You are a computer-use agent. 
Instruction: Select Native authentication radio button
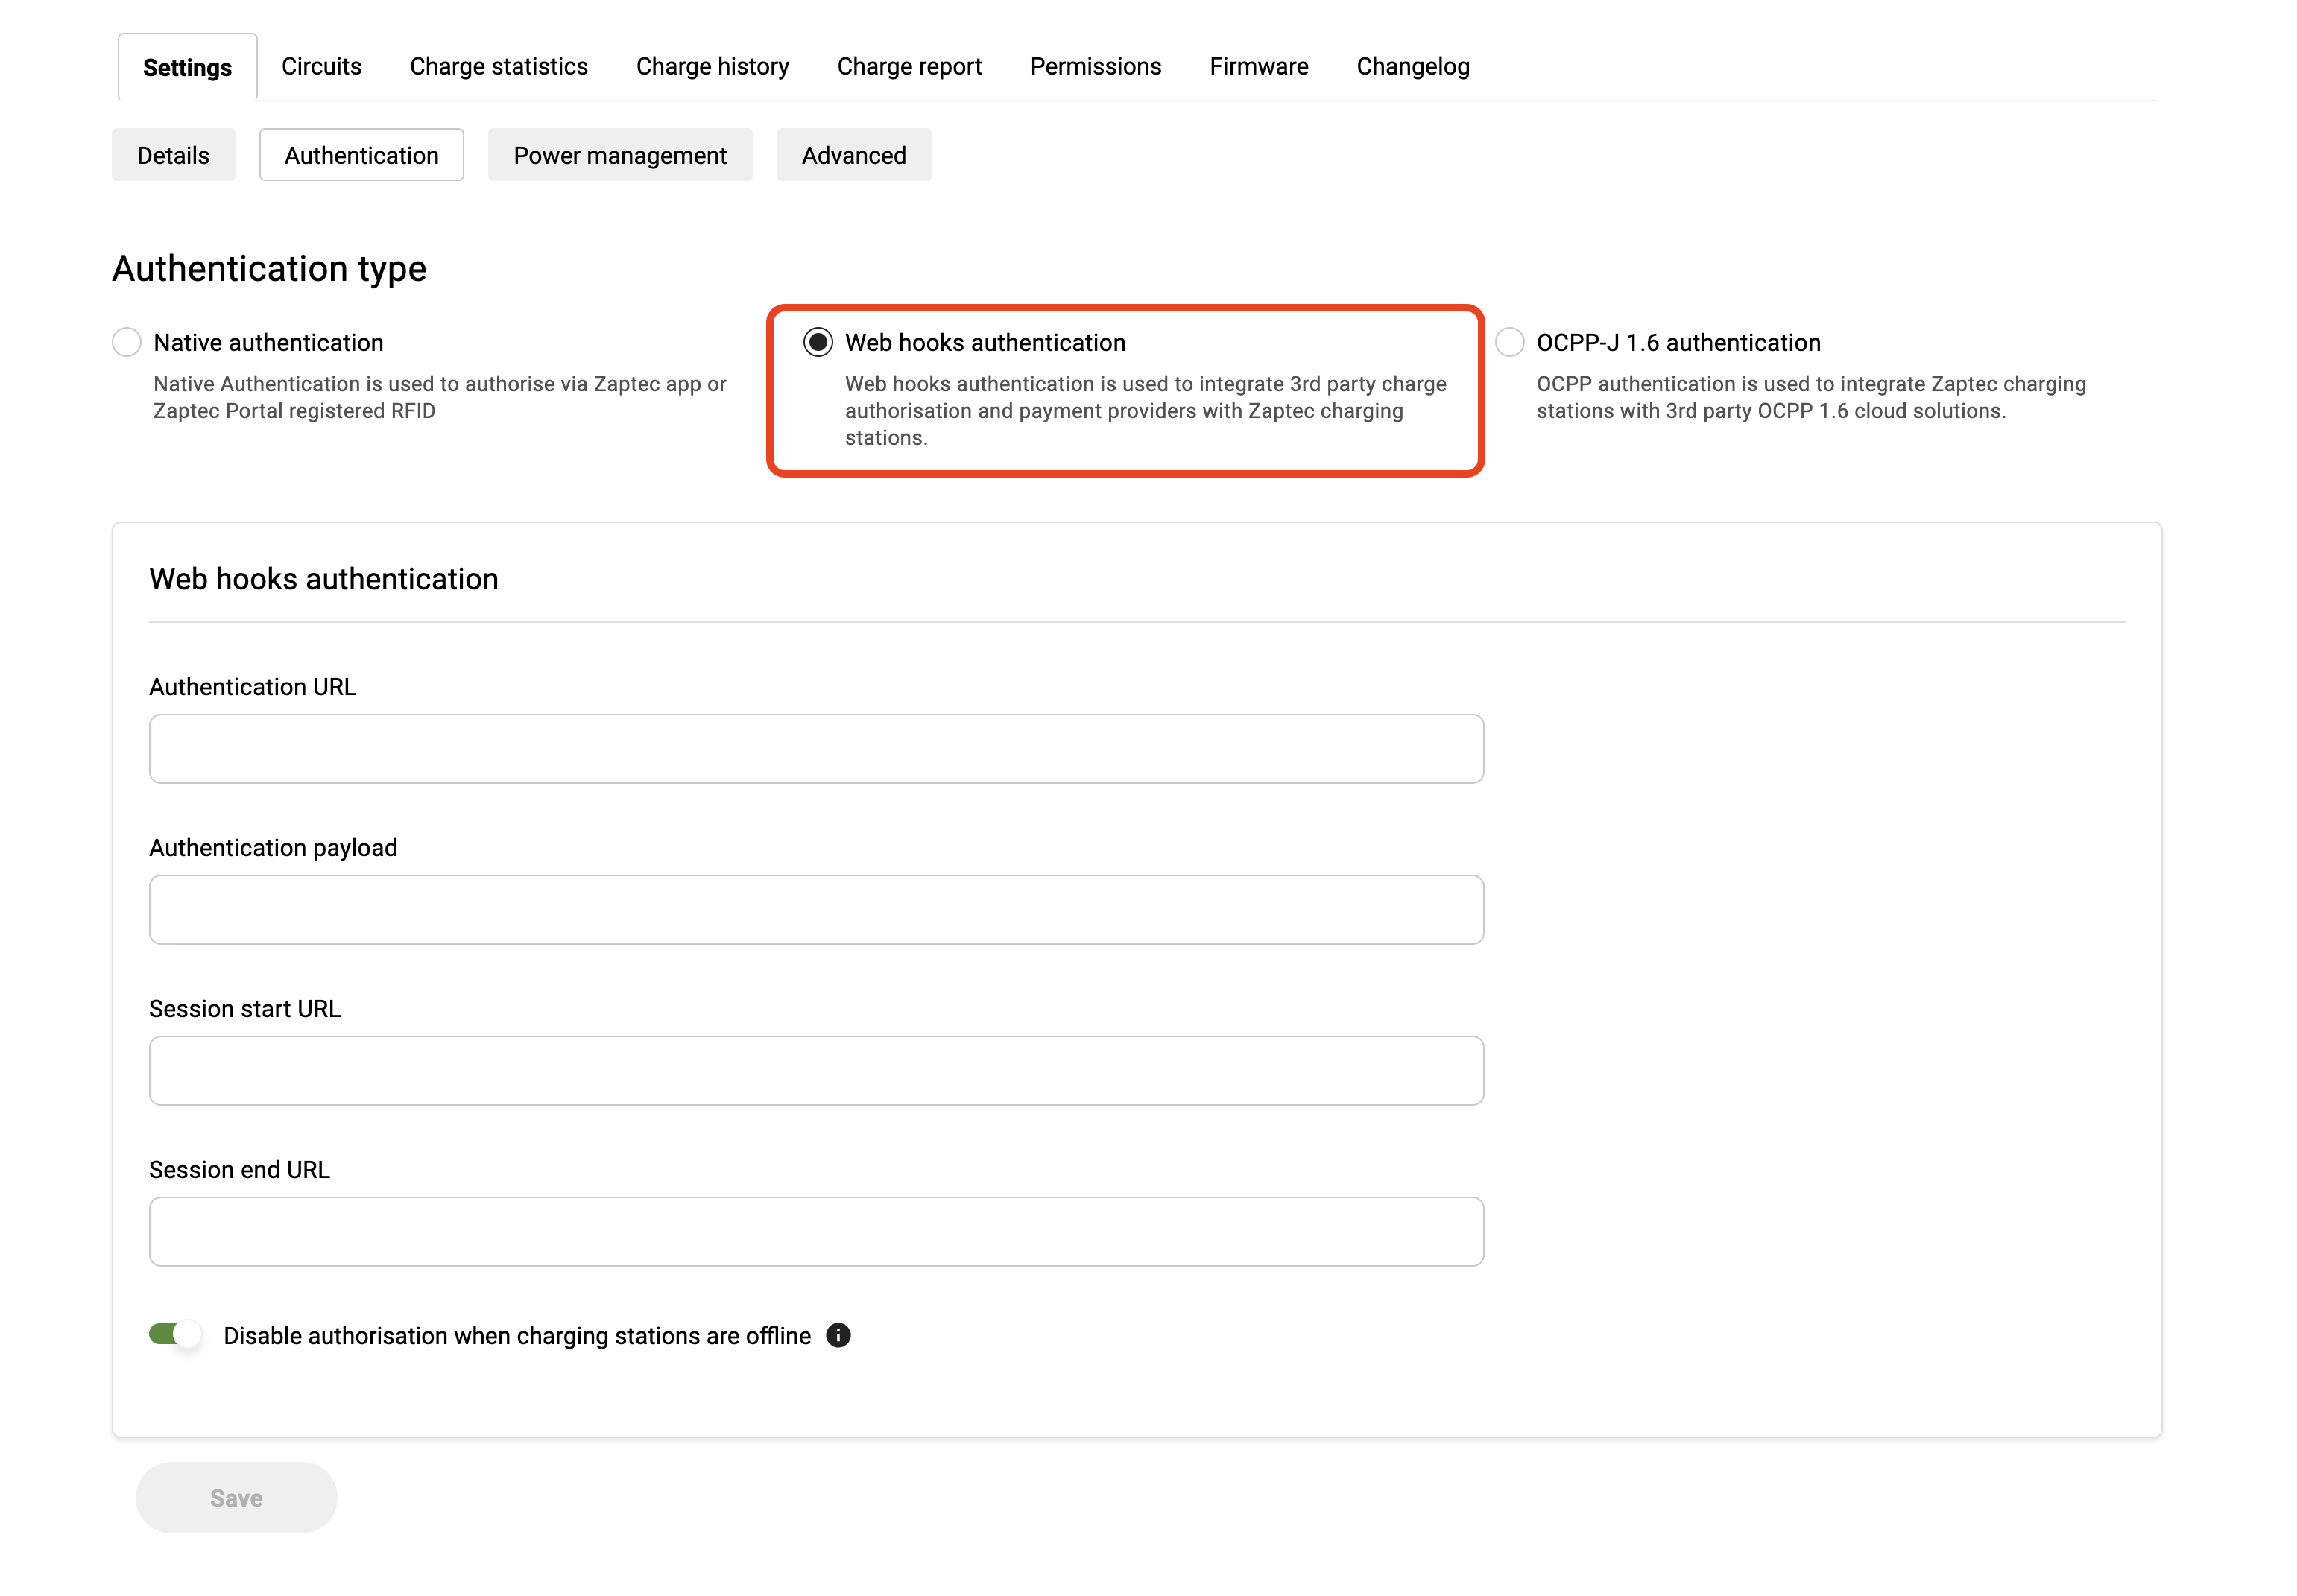pyautogui.click(x=127, y=342)
